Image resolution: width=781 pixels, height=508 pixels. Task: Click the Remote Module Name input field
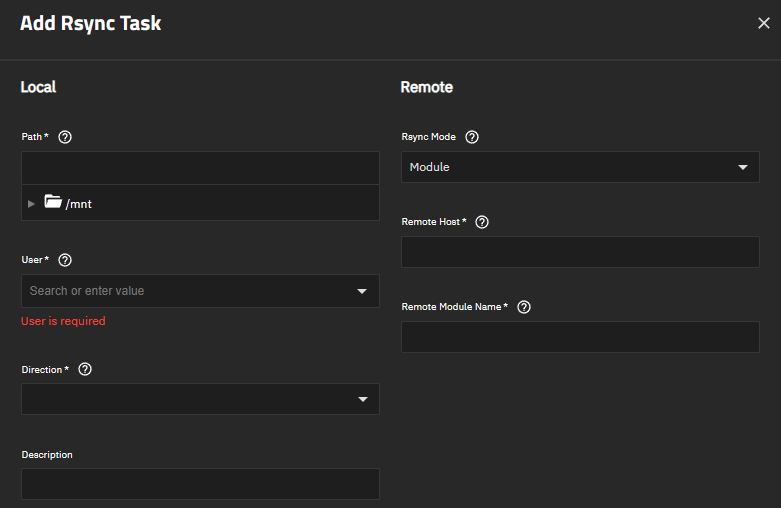click(580, 337)
